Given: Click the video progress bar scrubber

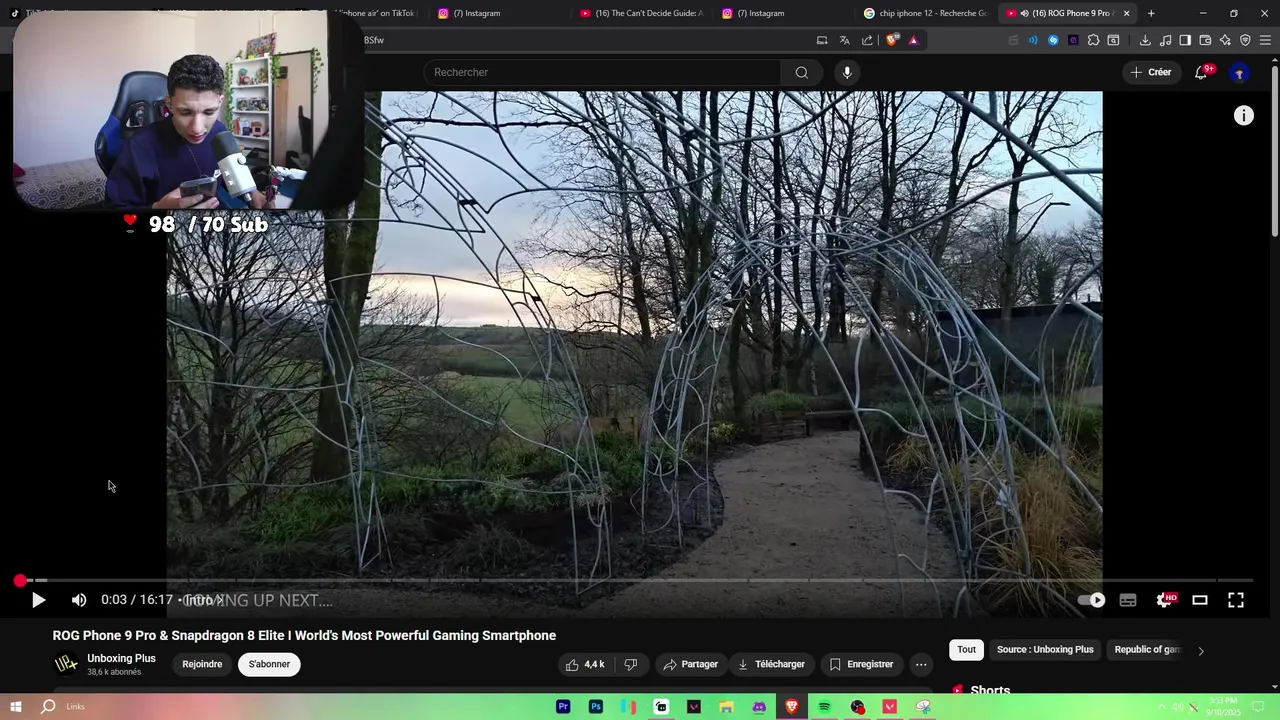Looking at the screenshot, I should 20,580.
